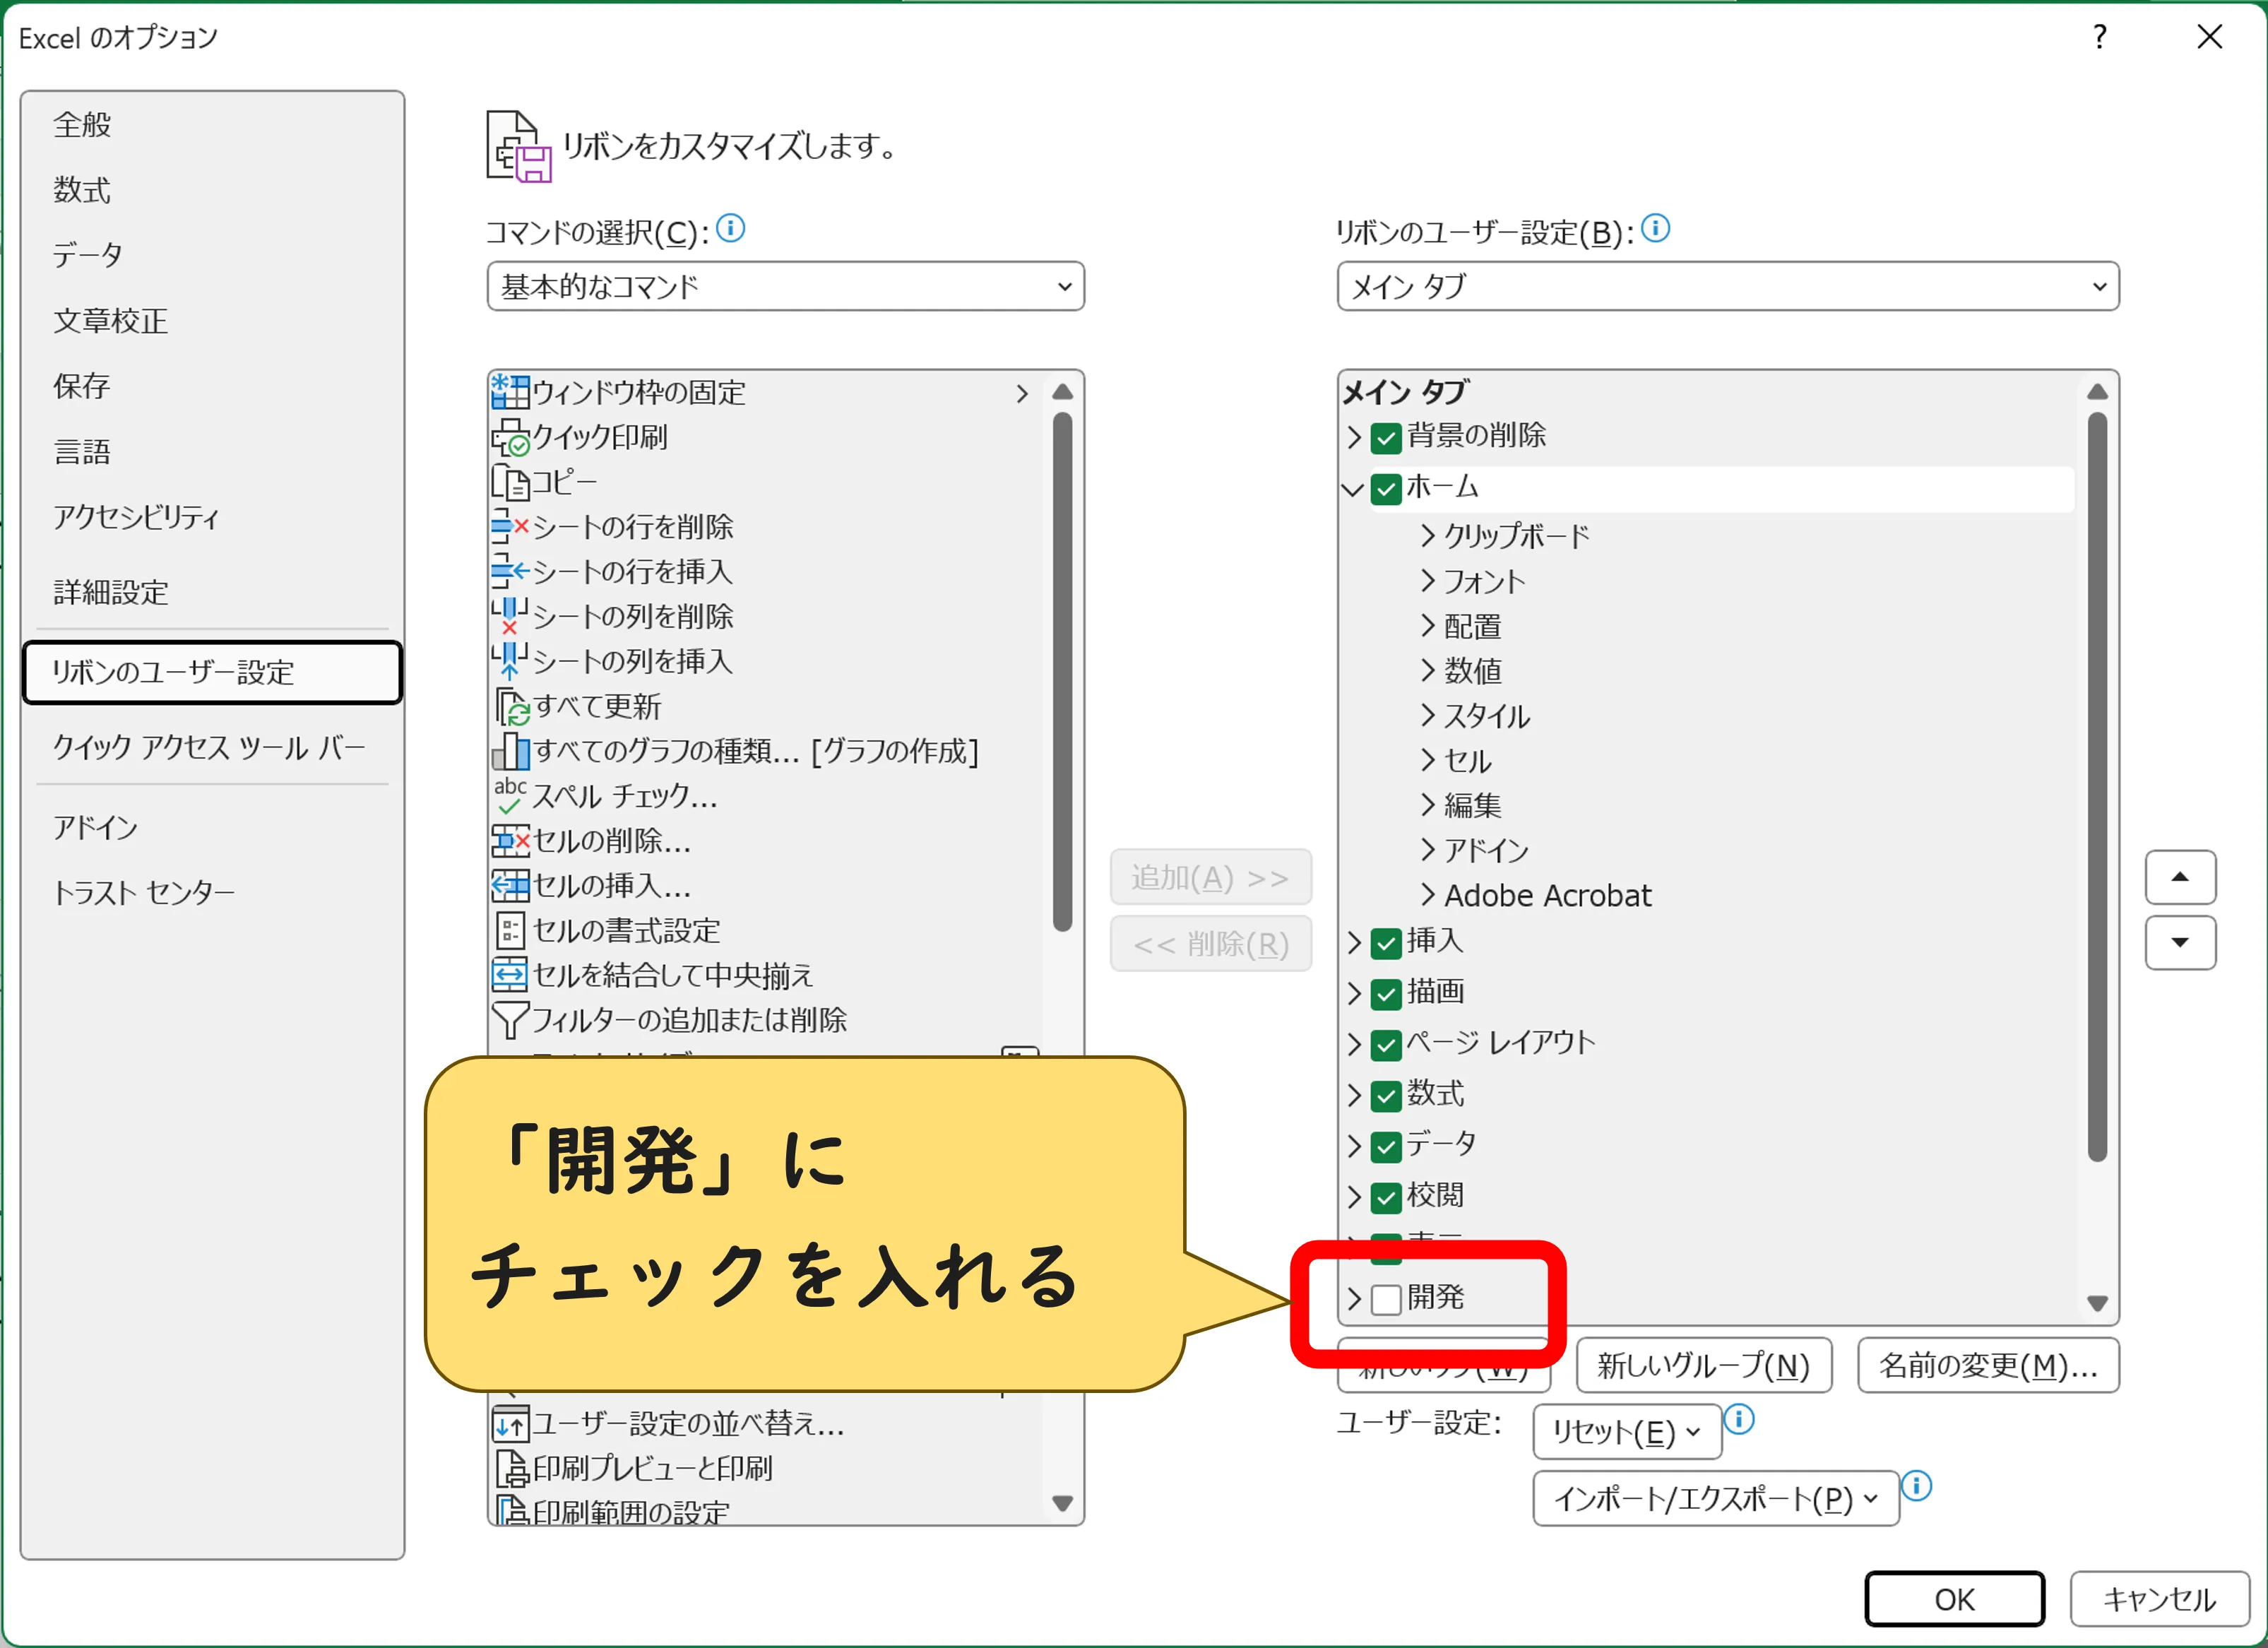
Task: Click the セルを結合して中央揃え icon
Action: [510, 975]
